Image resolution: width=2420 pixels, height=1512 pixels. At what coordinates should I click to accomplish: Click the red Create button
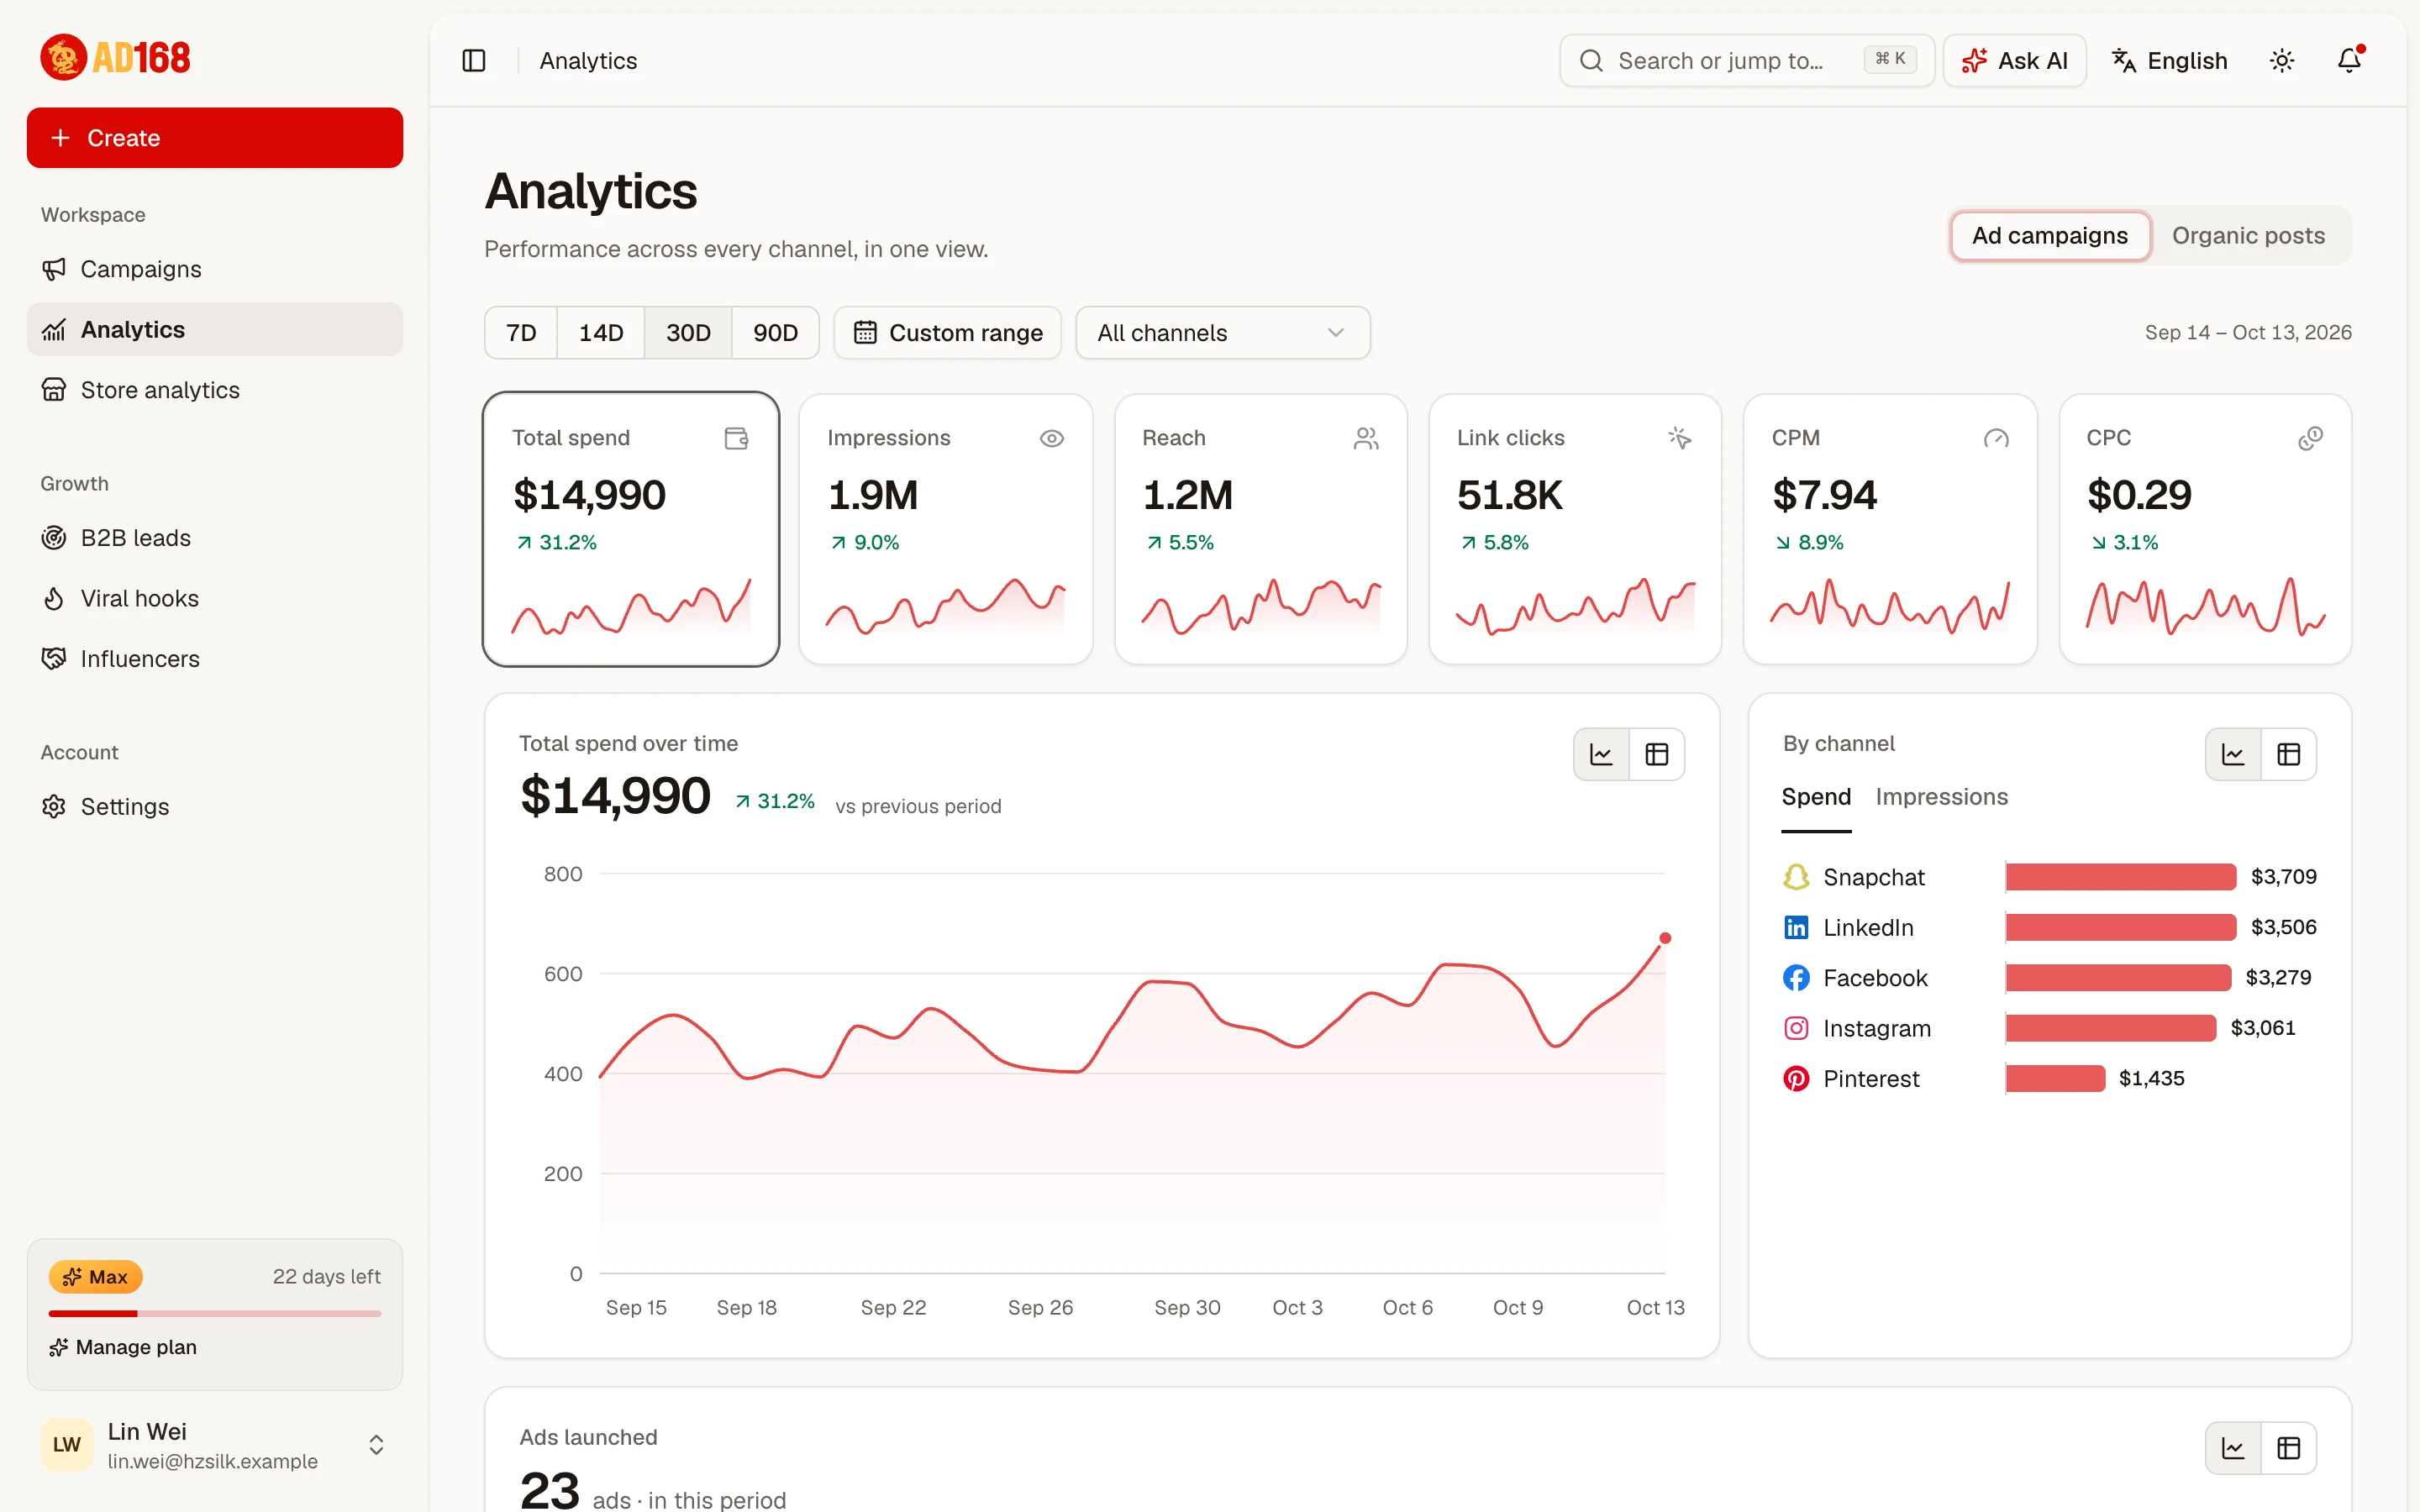click(x=214, y=138)
